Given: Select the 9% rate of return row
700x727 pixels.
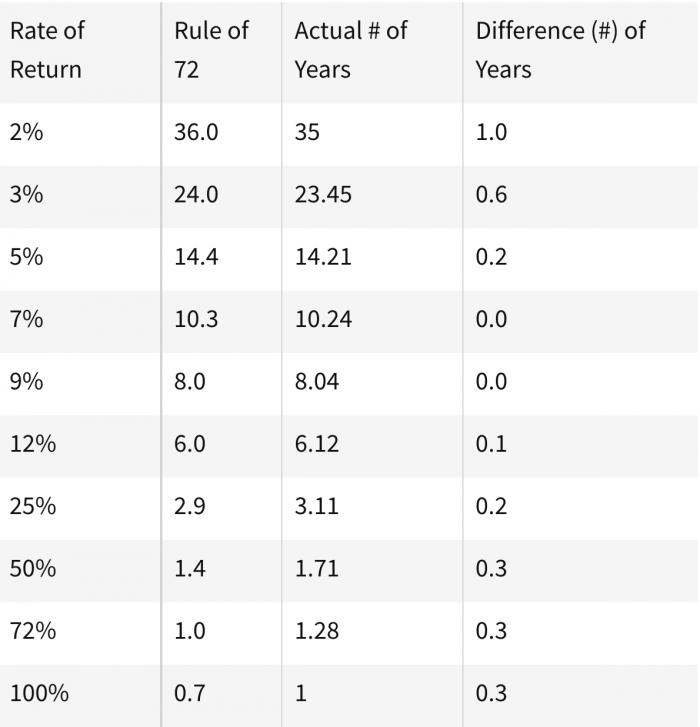Looking at the screenshot, I should pyautogui.click(x=27, y=382).
